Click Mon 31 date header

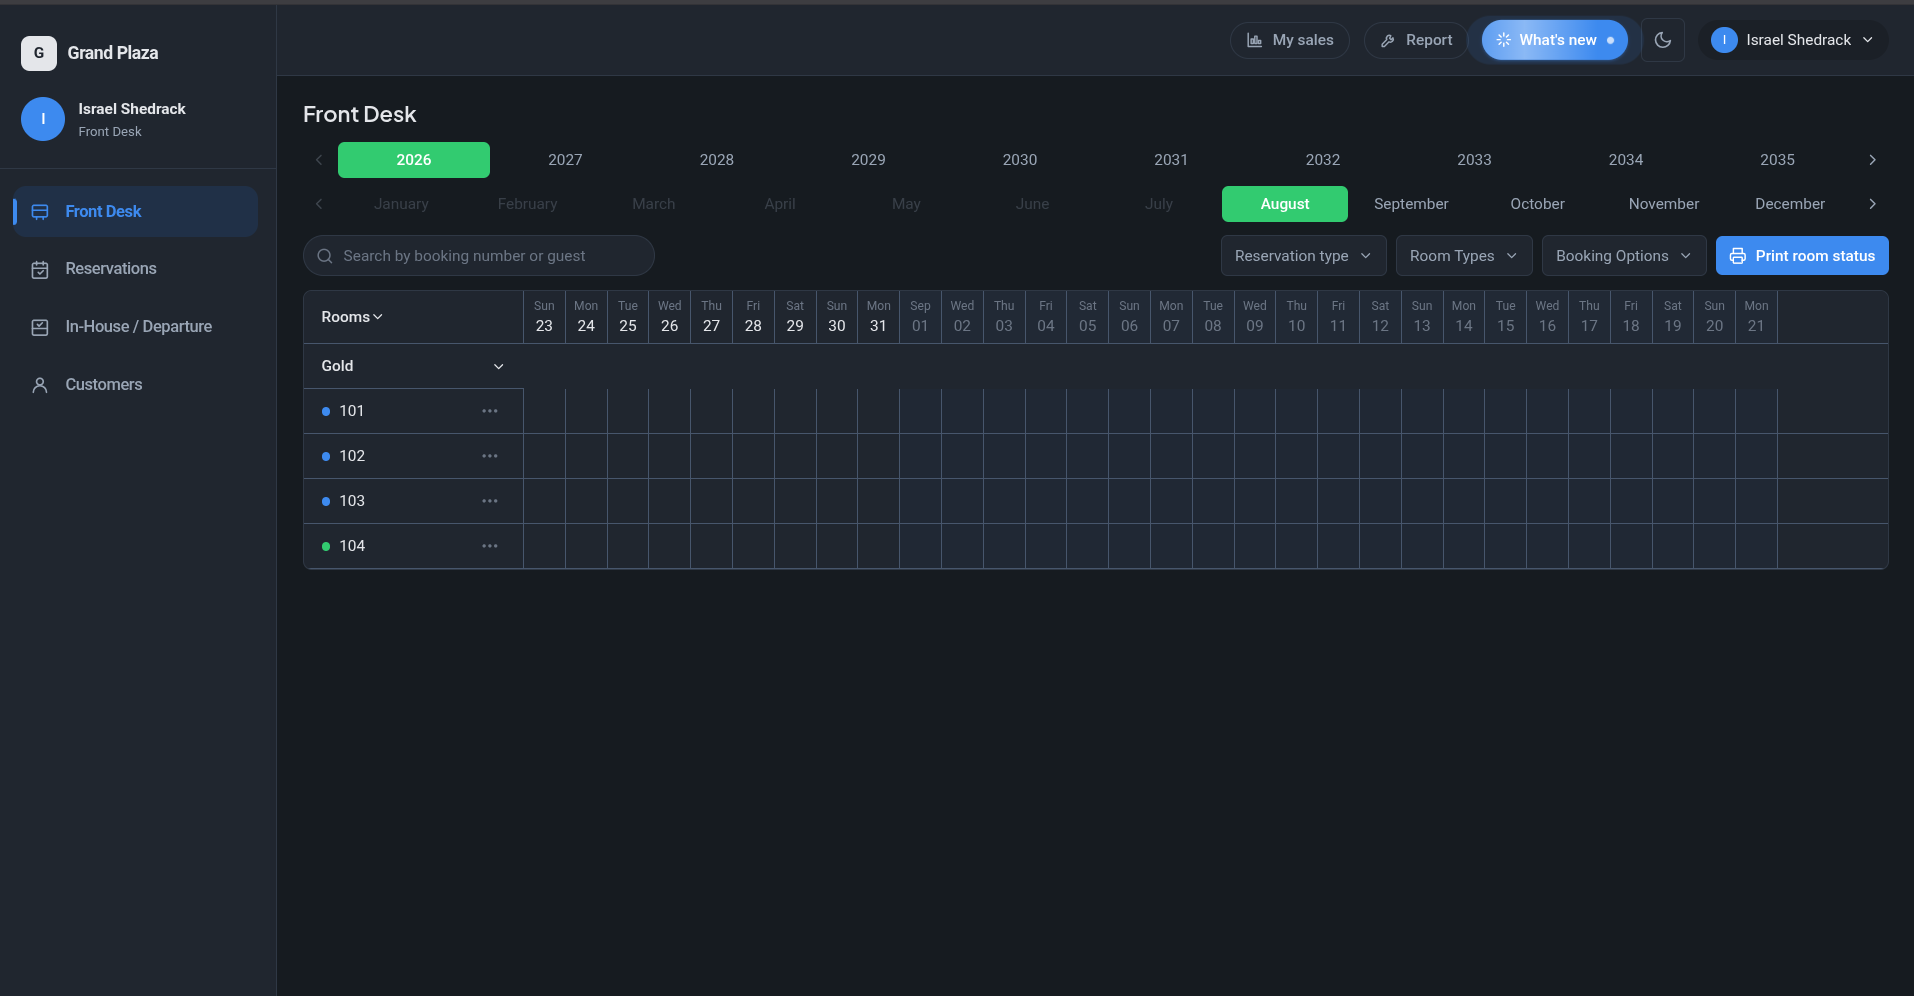878,317
